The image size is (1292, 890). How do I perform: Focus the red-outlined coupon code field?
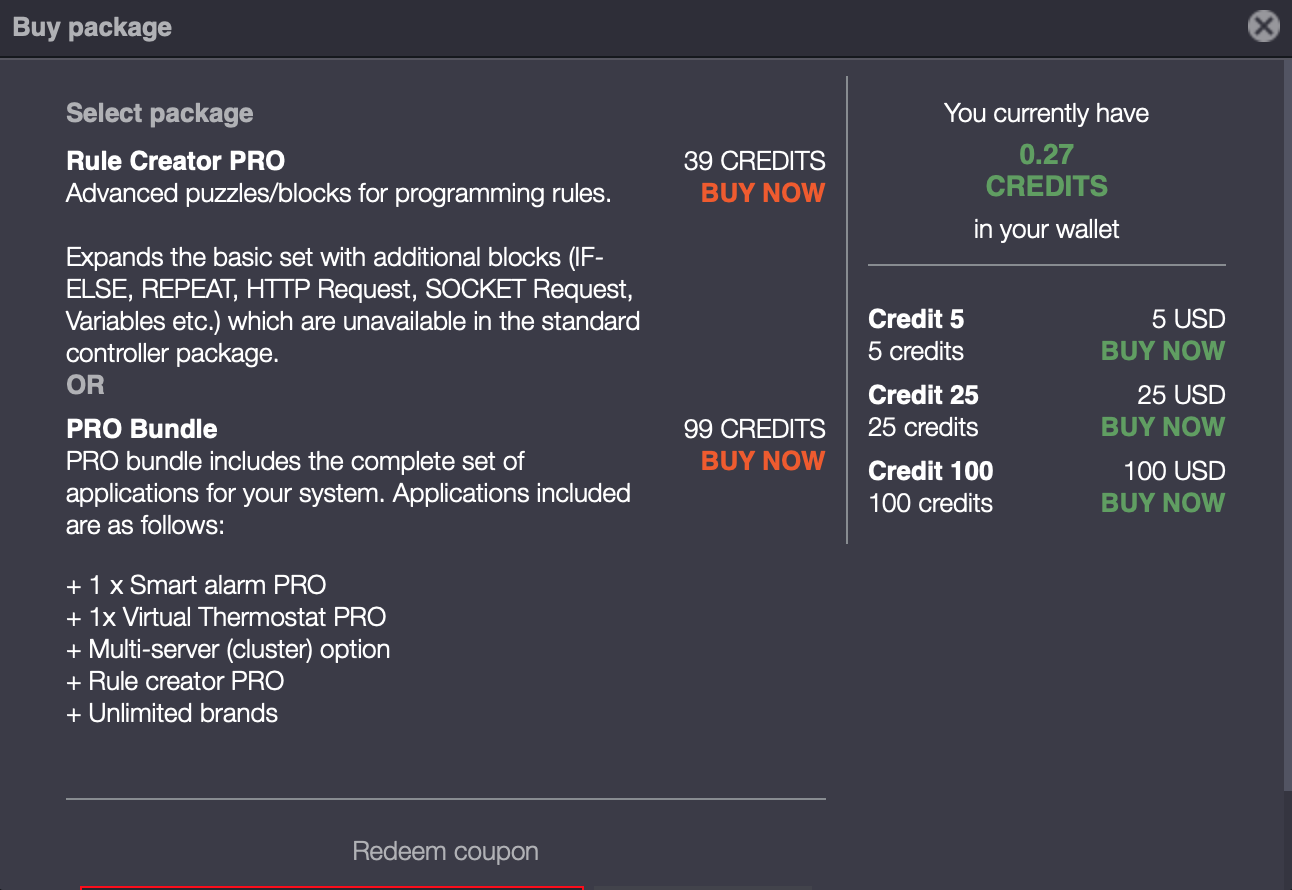(331, 887)
